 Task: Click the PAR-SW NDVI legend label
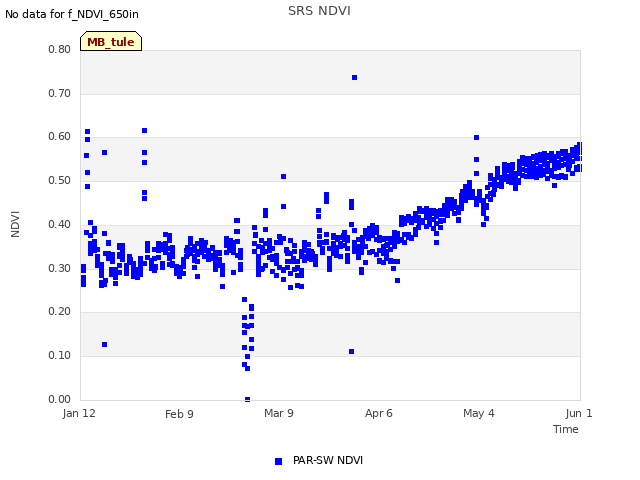click(x=328, y=460)
